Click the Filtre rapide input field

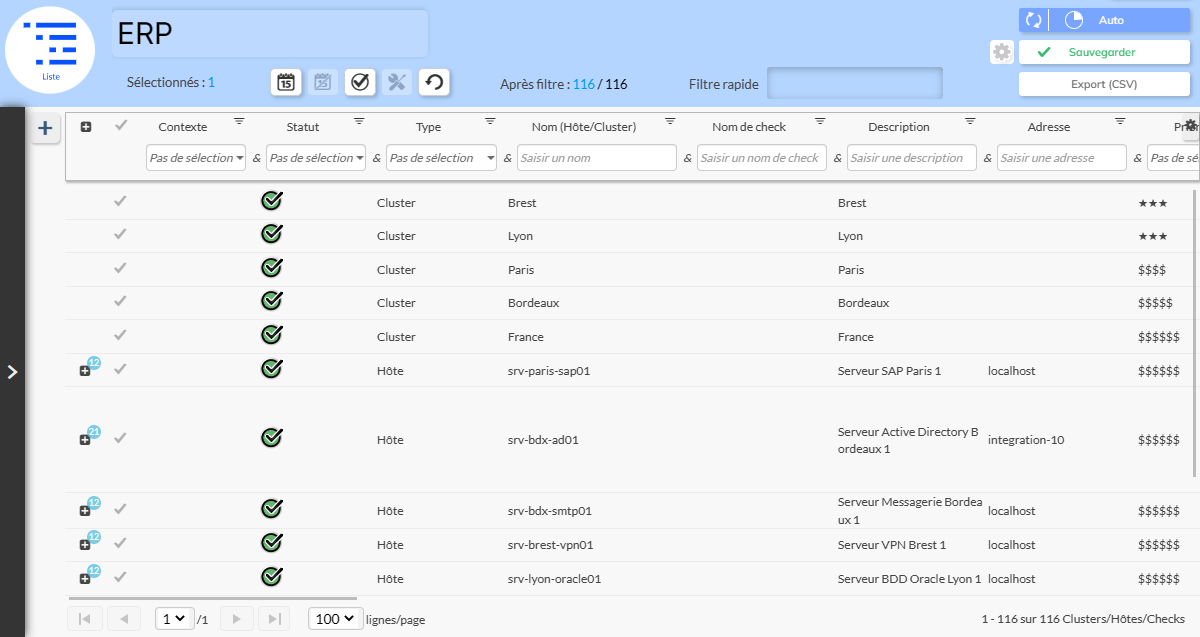pos(854,84)
